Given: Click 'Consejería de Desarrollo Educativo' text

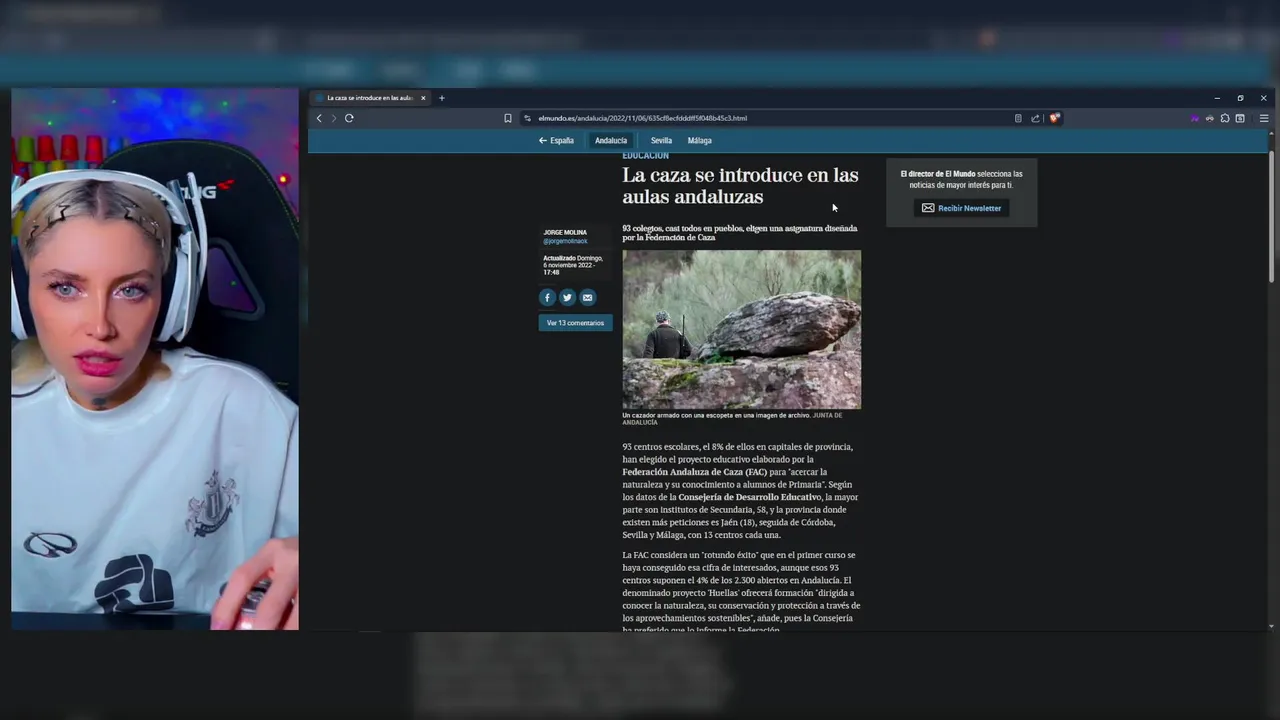Looking at the screenshot, I should (749, 497).
